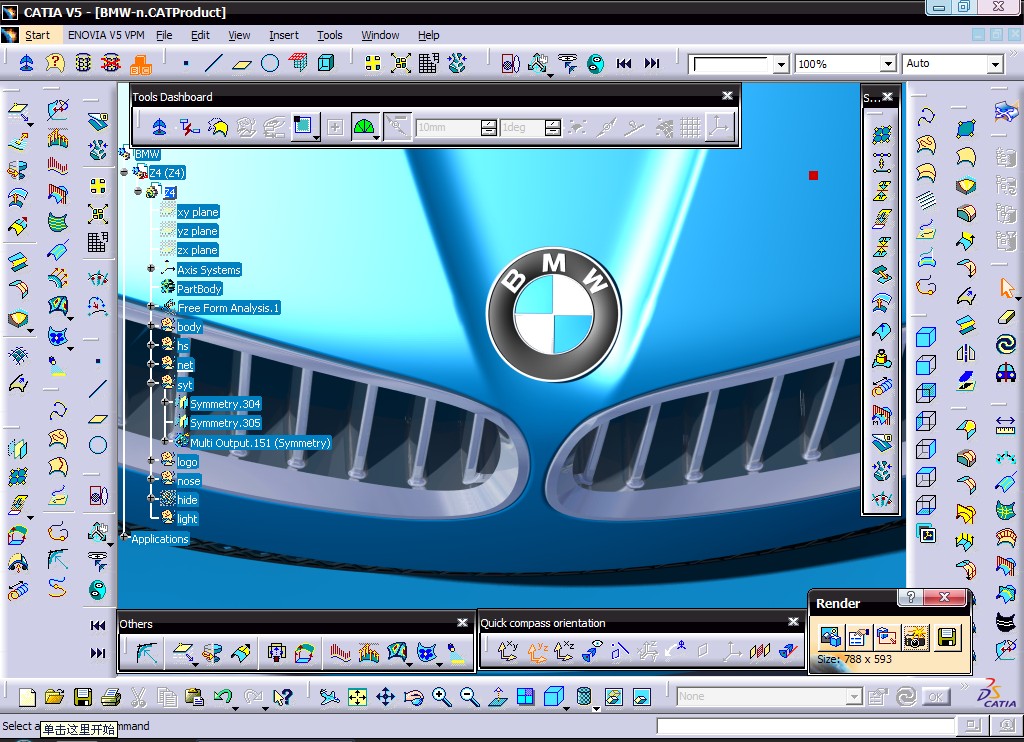
Task: Undo the last action with the Undo icon
Action: pyautogui.click(x=222, y=696)
